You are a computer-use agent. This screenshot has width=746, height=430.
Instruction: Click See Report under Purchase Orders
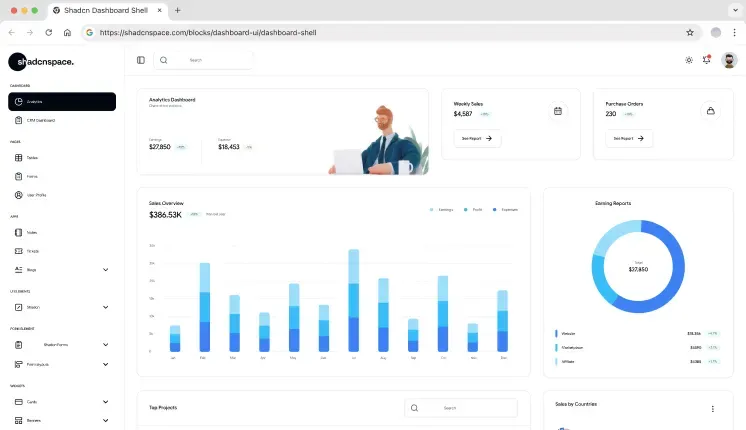pyautogui.click(x=629, y=139)
